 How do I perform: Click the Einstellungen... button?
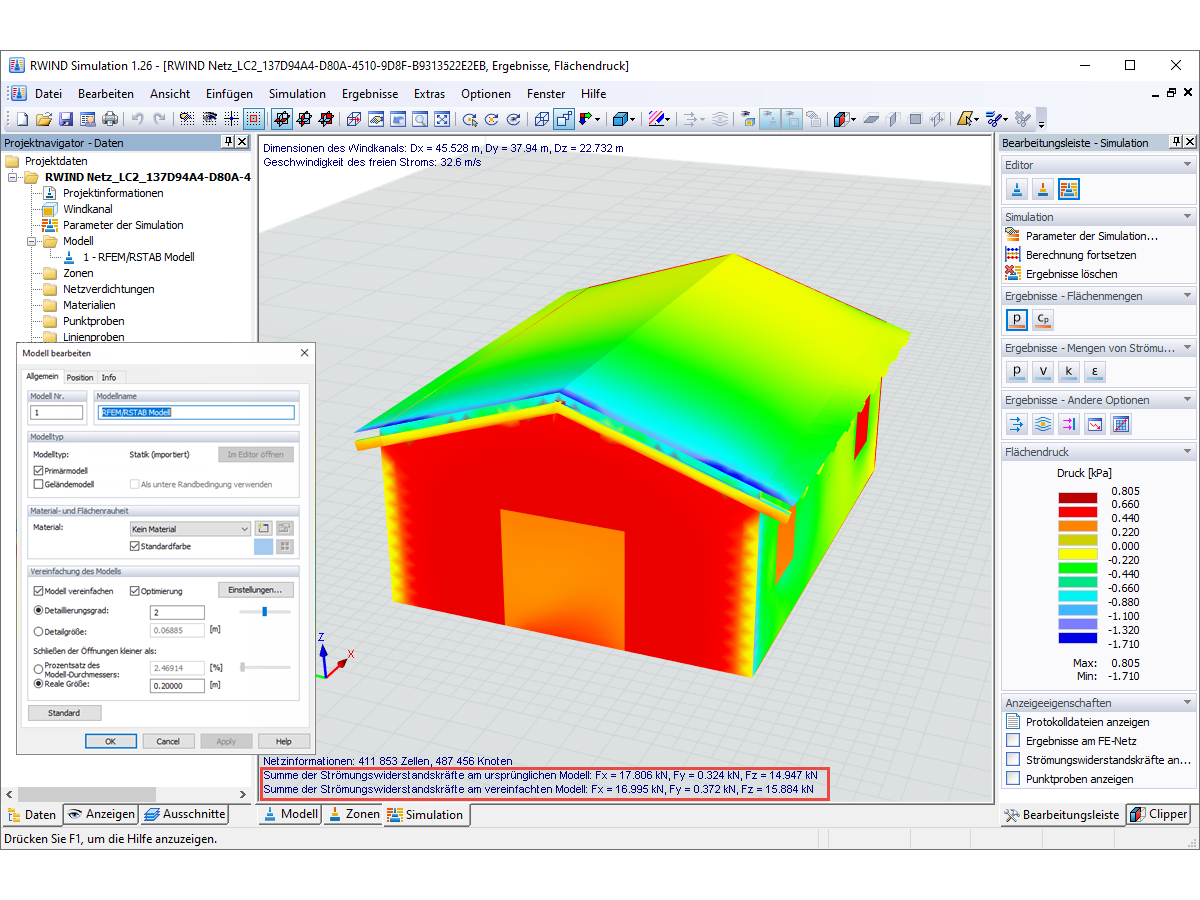pyautogui.click(x=256, y=590)
